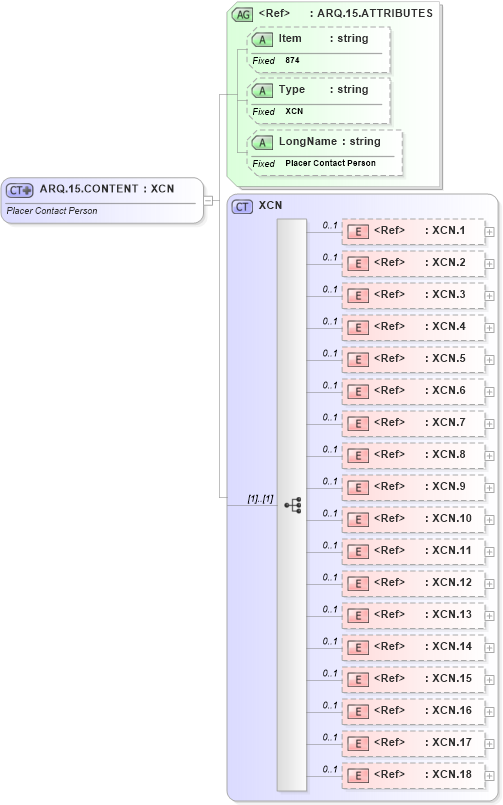Expand the XCN.8 element
The height and width of the screenshot is (805, 503).
489,456
